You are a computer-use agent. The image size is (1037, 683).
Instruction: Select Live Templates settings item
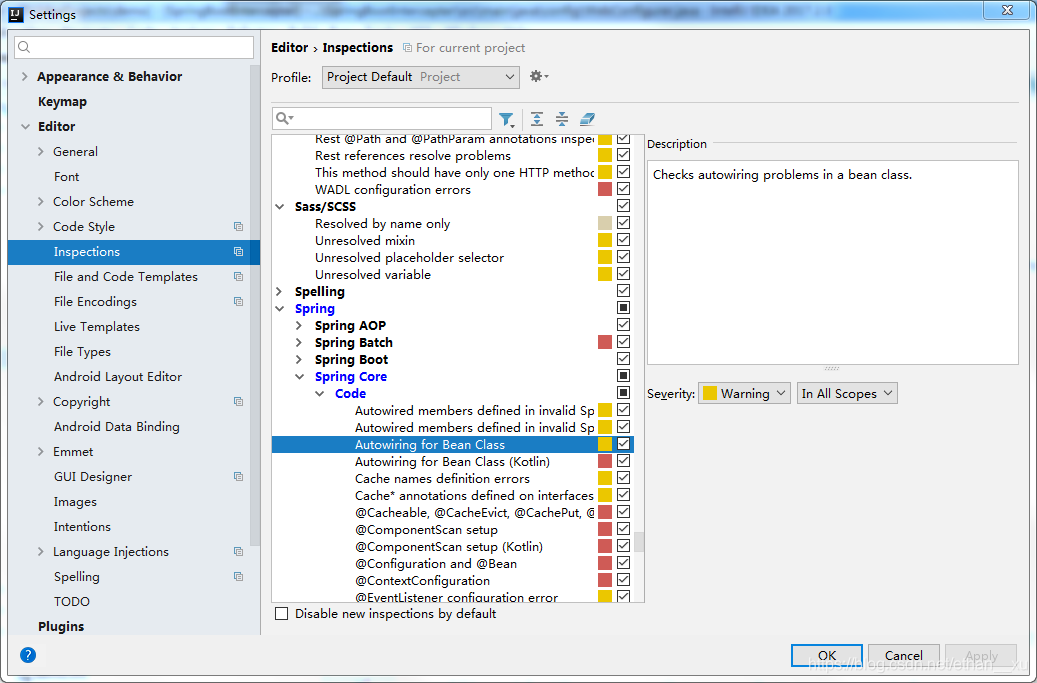click(x=97, y=327)
